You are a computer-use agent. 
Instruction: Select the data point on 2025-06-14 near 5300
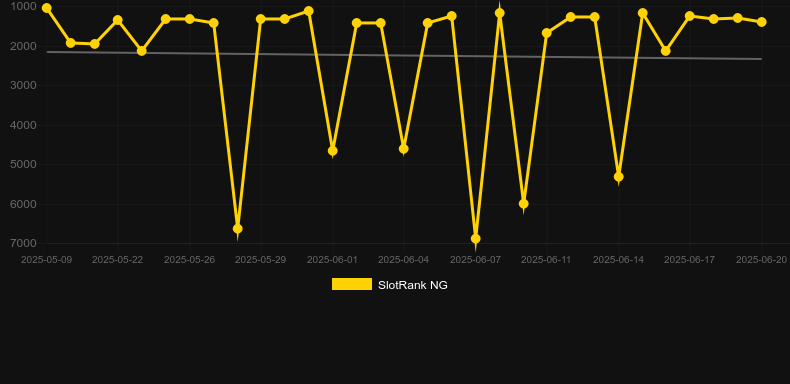tap(619, 177)
